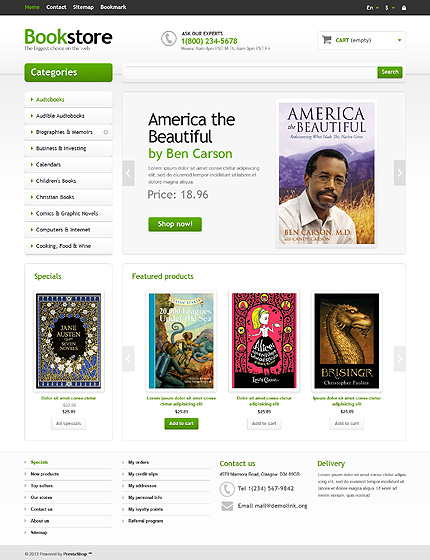This screenshot has height=560, width=430.
Task: Show previous featured products
Action: (128, 359)
